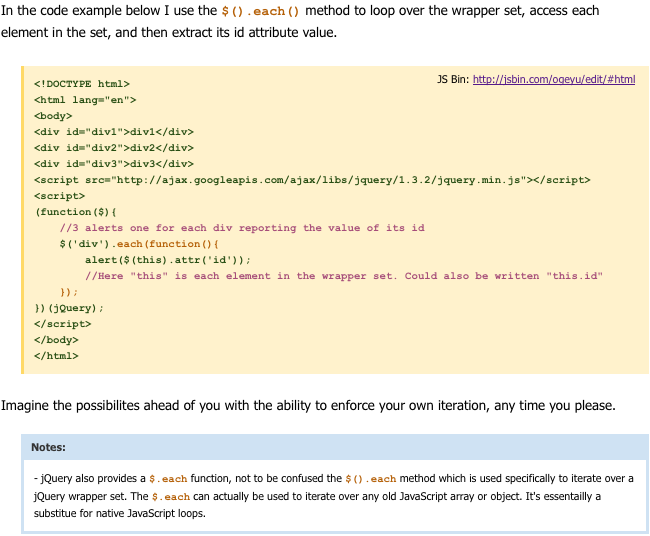Click "$().each" code inside the notes text
The height and width of the screenshot is (536, 650).
coord(370,479)
